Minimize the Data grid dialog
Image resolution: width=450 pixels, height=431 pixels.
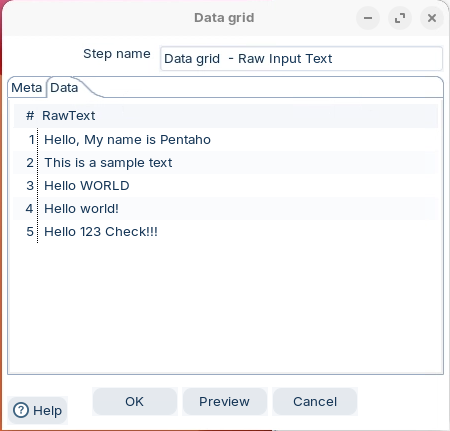368,18
